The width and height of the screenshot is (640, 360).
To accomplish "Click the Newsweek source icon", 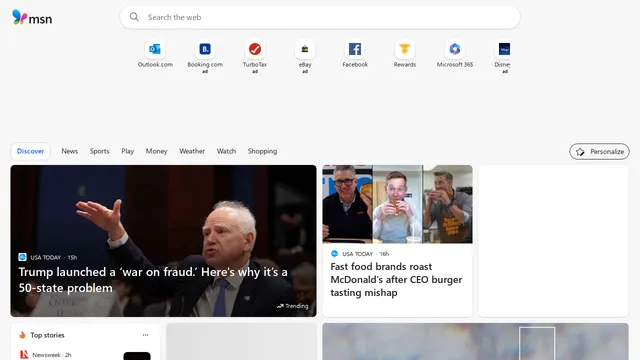I will (x=24, y=355).
